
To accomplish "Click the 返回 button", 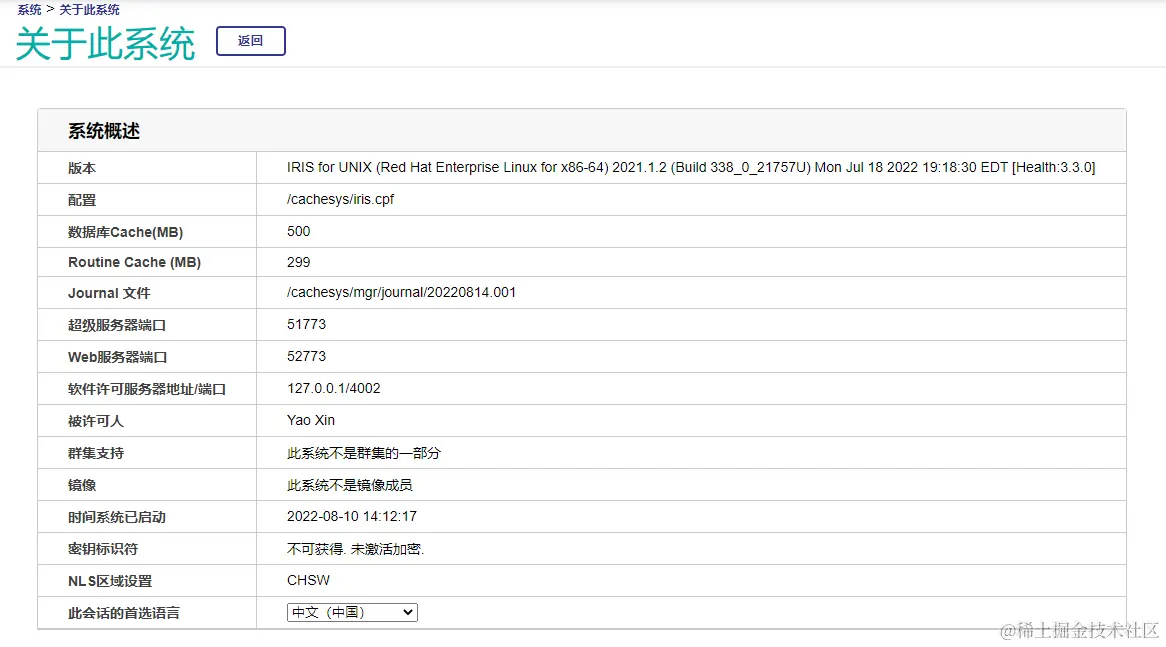I will point(251,41).
